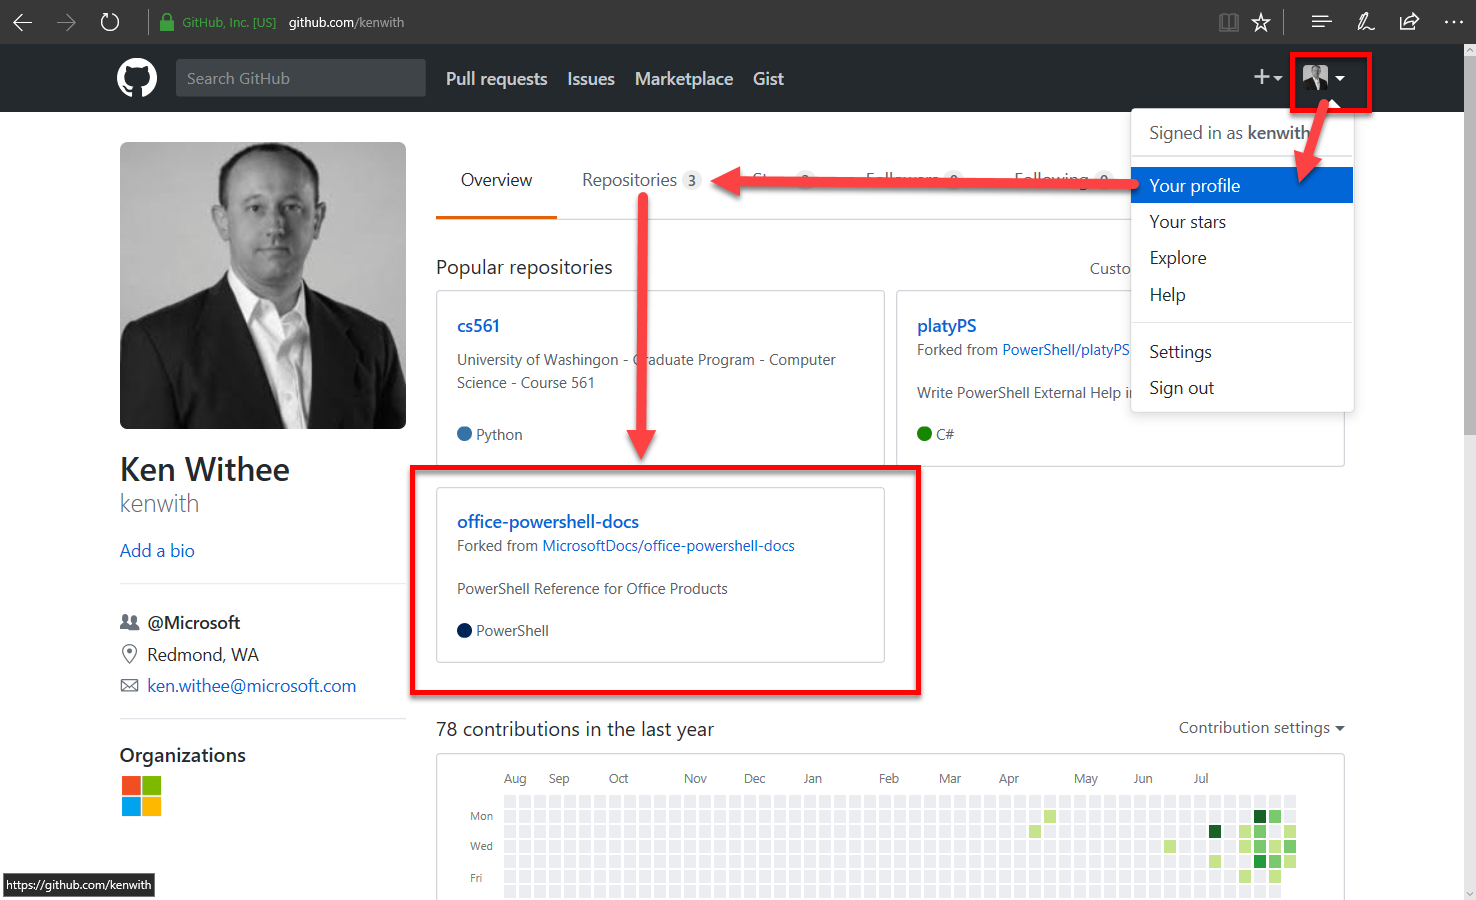
Task: Click the Repositories count badge 3
Action: 691,181
